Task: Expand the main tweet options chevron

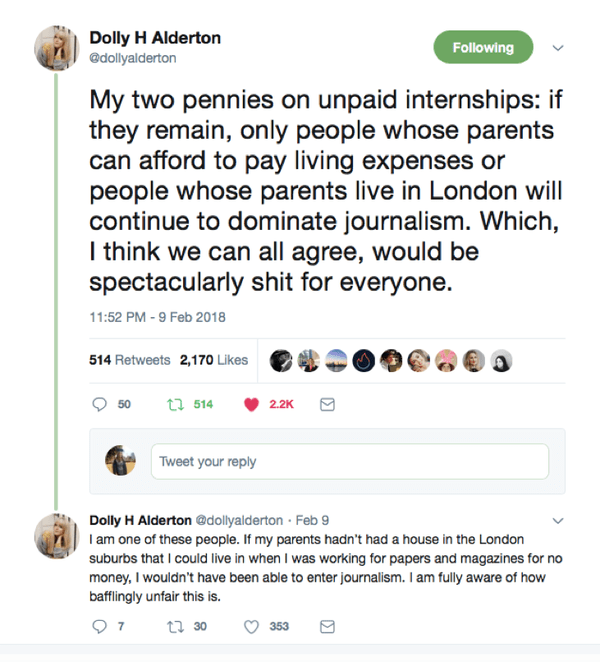Action: pos(558,47)
